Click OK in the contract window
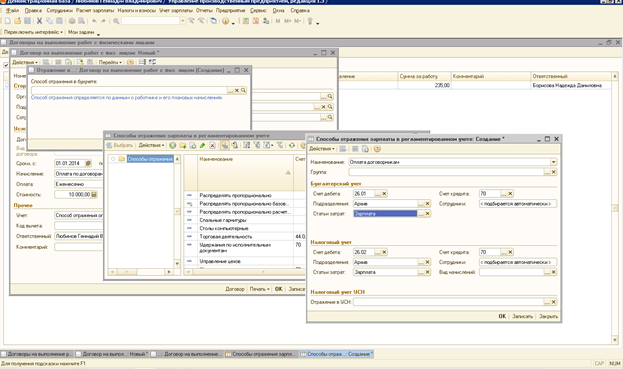623x369 pixels. pyautogui.click(x=279, y=289)
